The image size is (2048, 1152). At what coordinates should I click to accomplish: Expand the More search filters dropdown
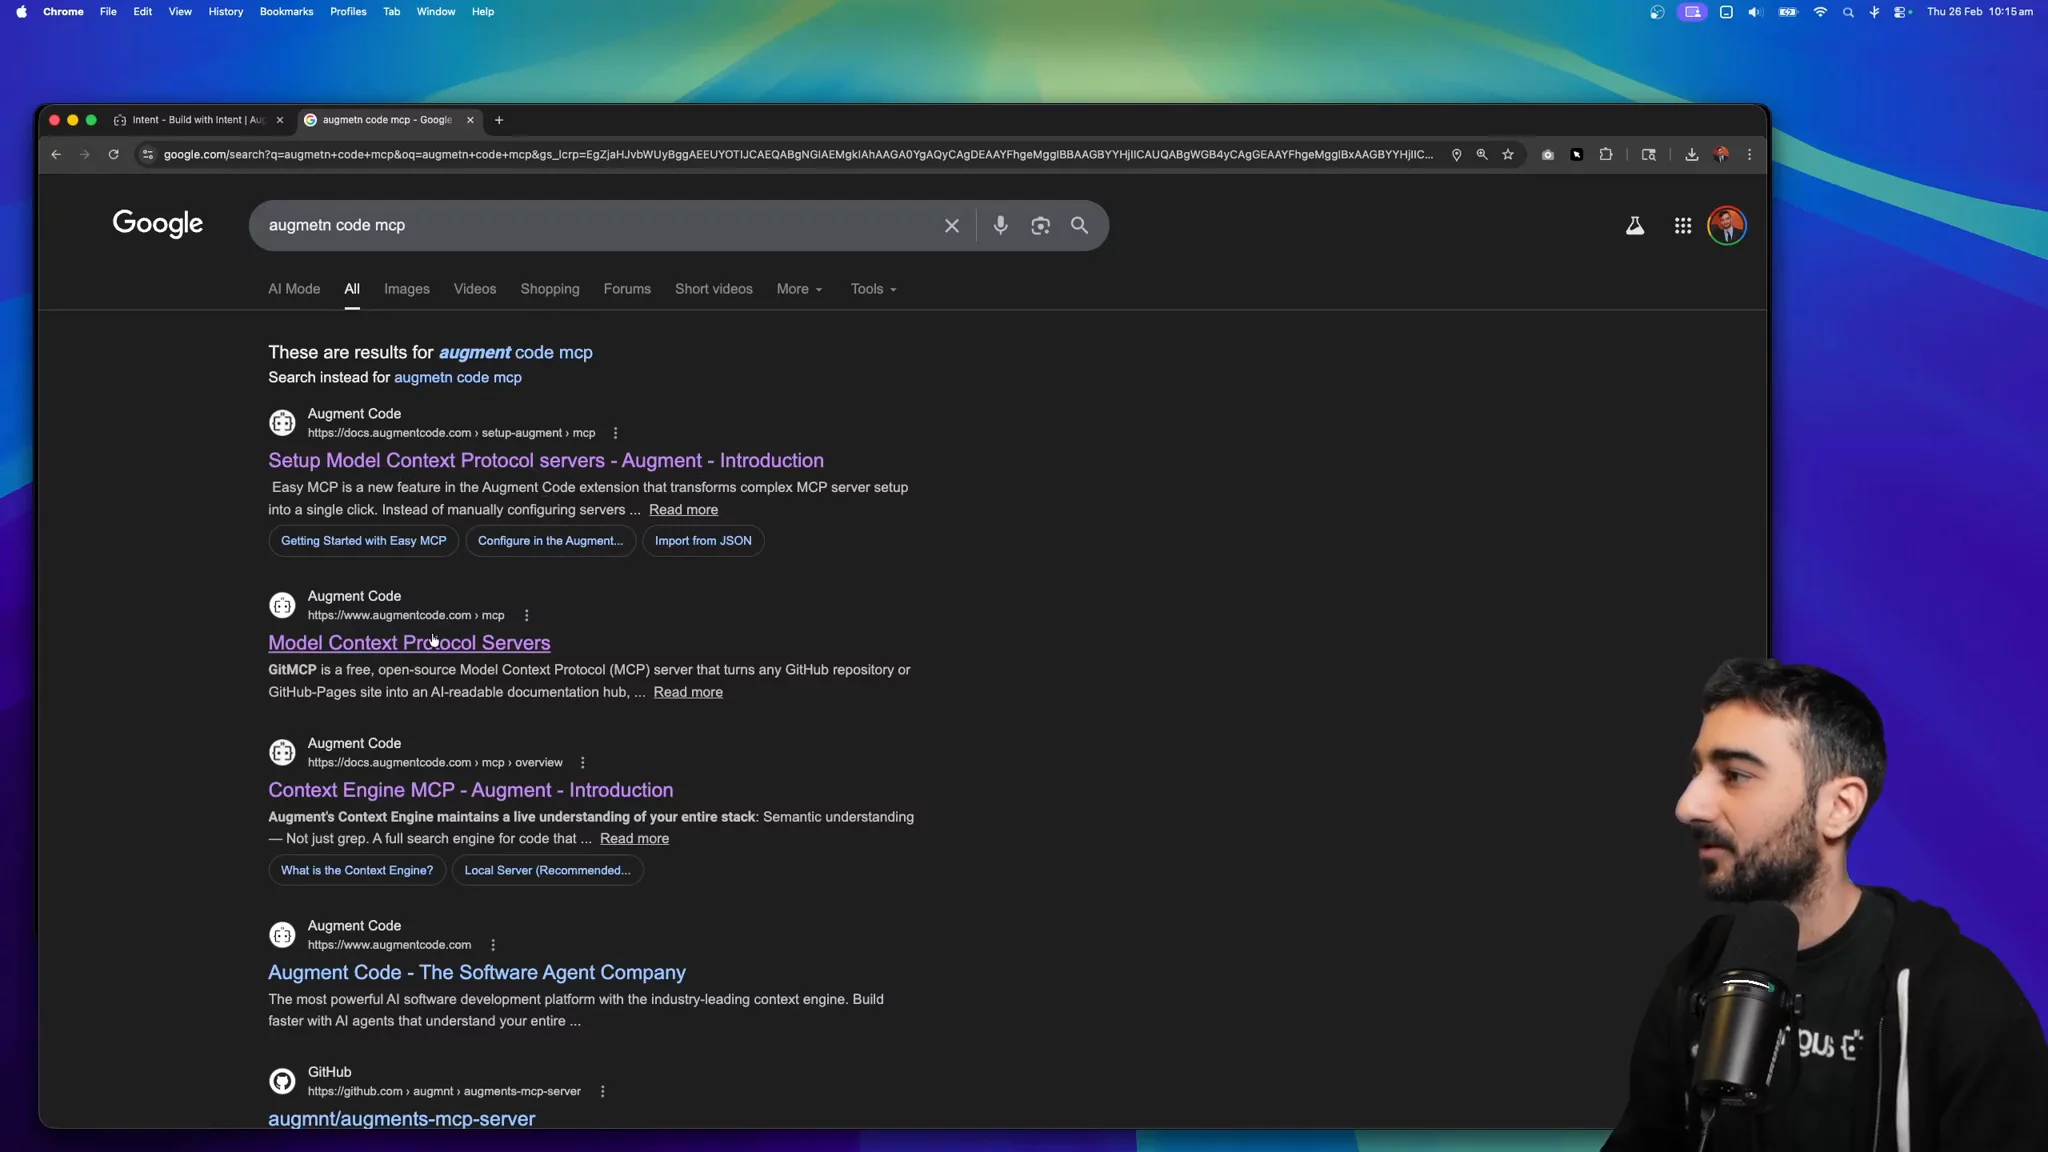(x=799, y=289)
